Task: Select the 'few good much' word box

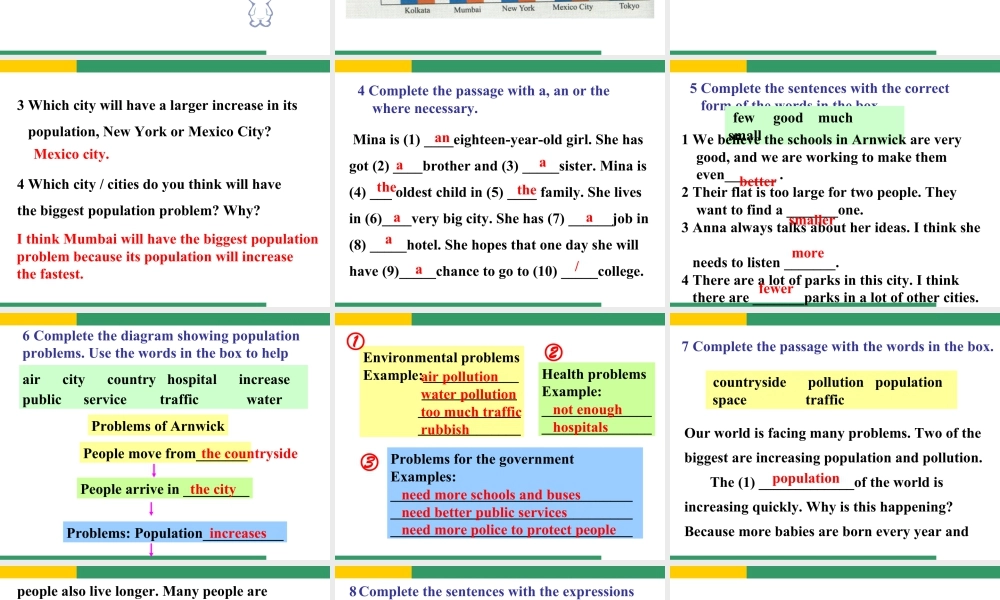Action: coord(813,120)
